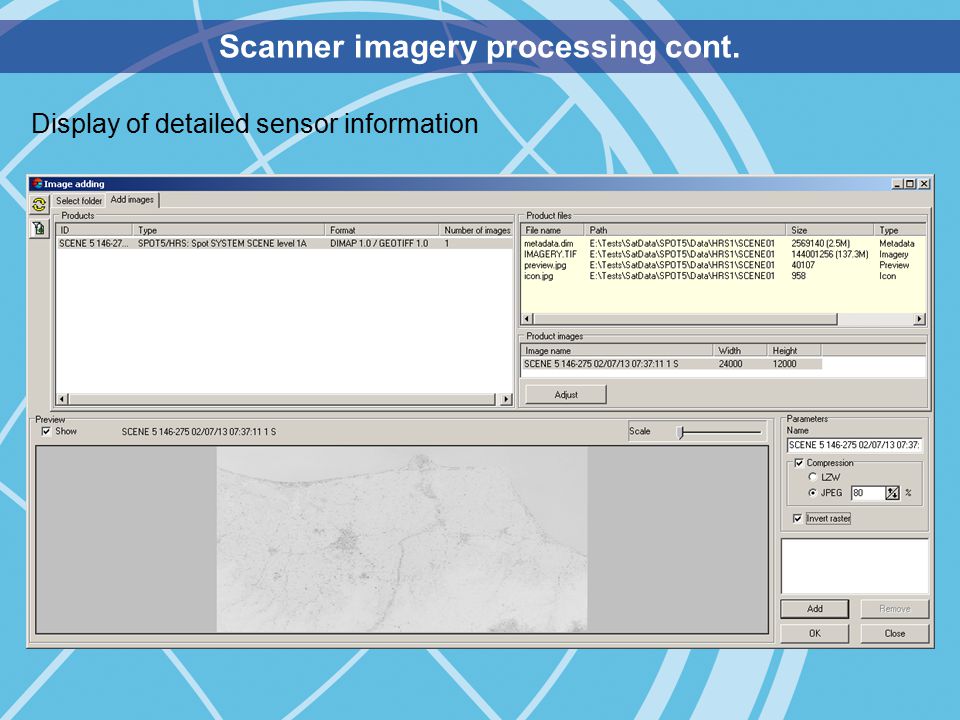Click the right arrow of Product files scrollbar
The width and height of the screenshot is (960, 720).
point(919,319)
